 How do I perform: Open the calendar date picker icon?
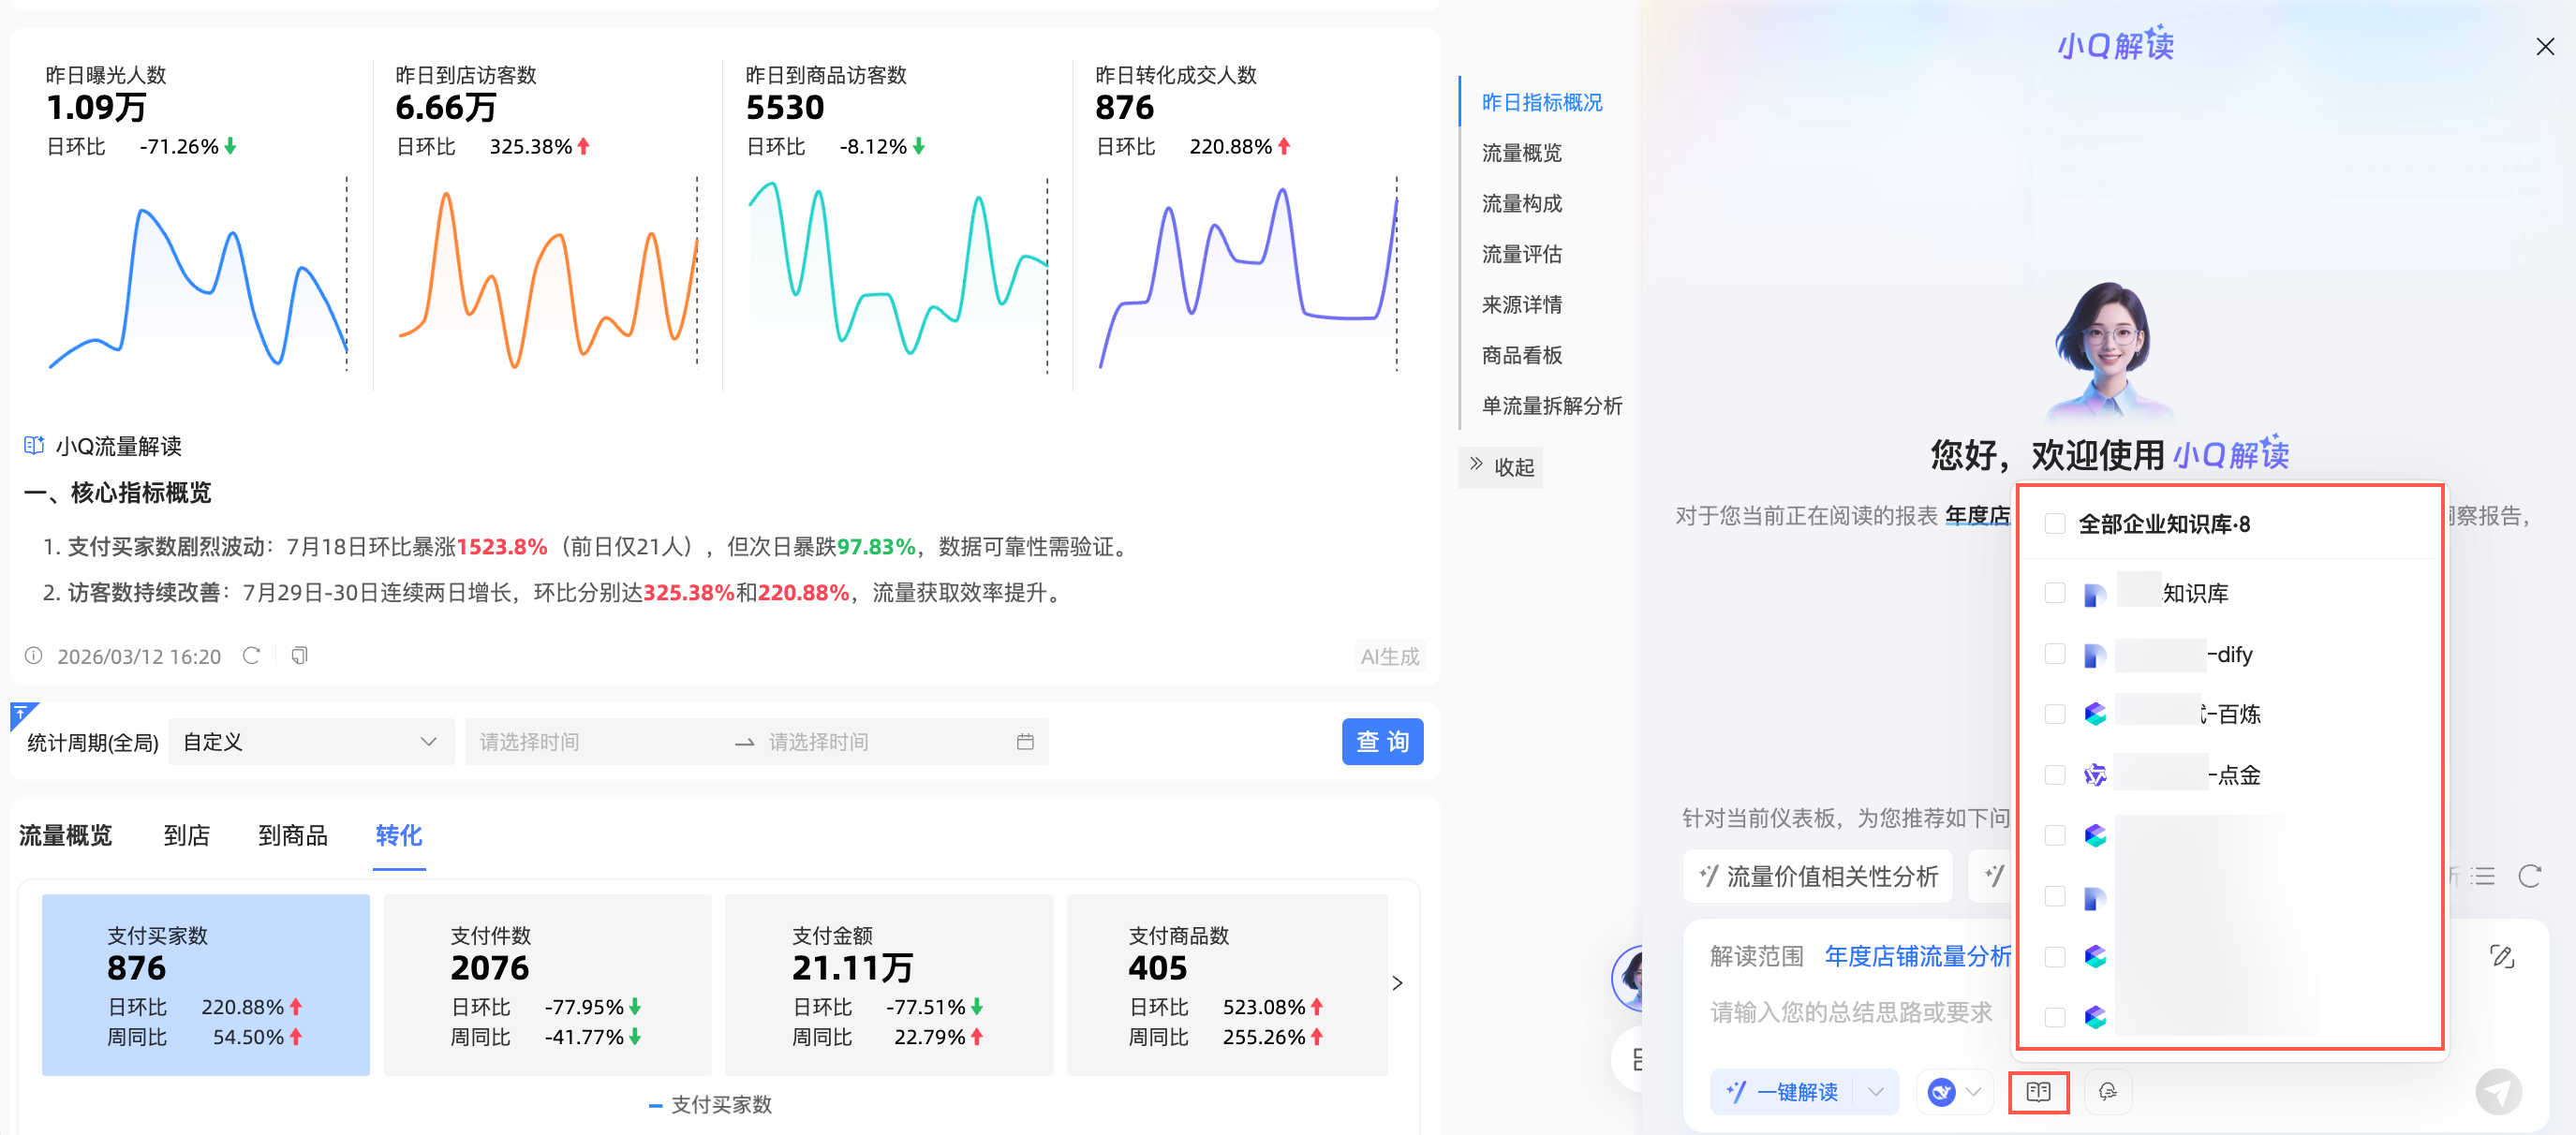tap(1024, 742)
